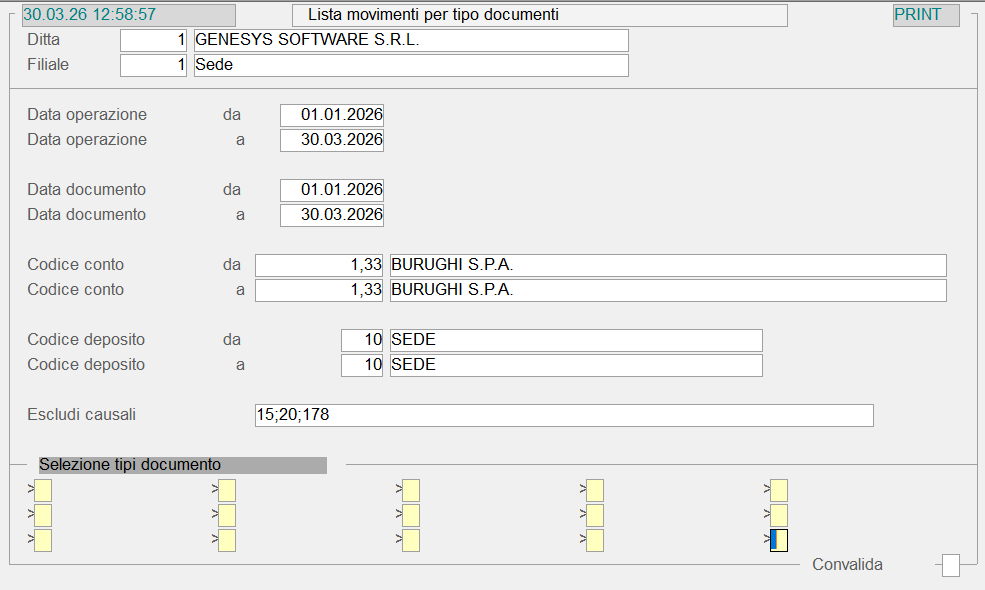Click the Data operazione 'a' date field

(332, 140)
